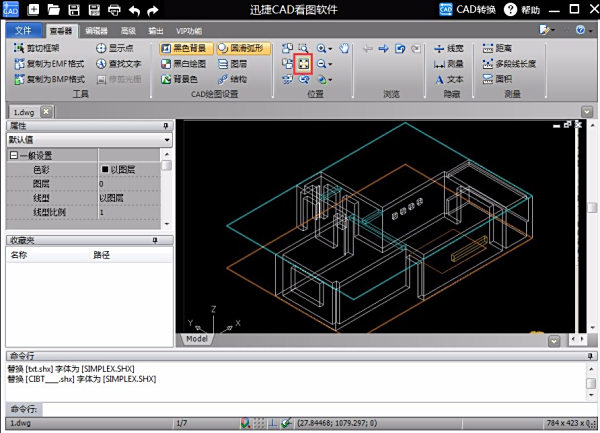Click the 线型 value field
The height and width of the screenshot is (433, 600).
pyautogui.click(x=130, y=198)
